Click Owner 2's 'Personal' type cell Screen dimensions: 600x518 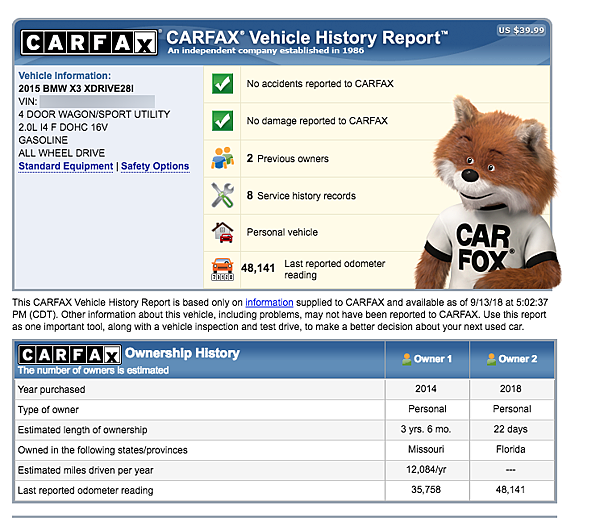coord(512,409)
